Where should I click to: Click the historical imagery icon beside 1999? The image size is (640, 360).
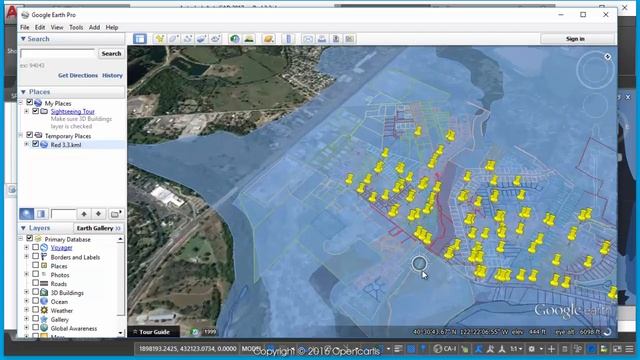pyautogui.click(x=195, y=332)
